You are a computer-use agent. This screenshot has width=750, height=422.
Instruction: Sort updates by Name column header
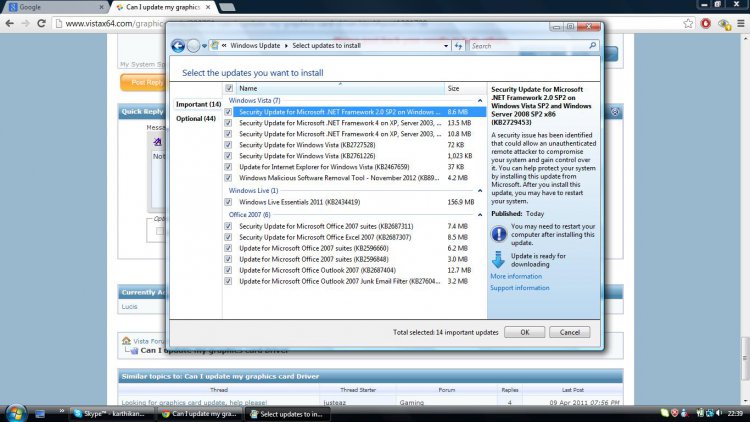[340, 88]
